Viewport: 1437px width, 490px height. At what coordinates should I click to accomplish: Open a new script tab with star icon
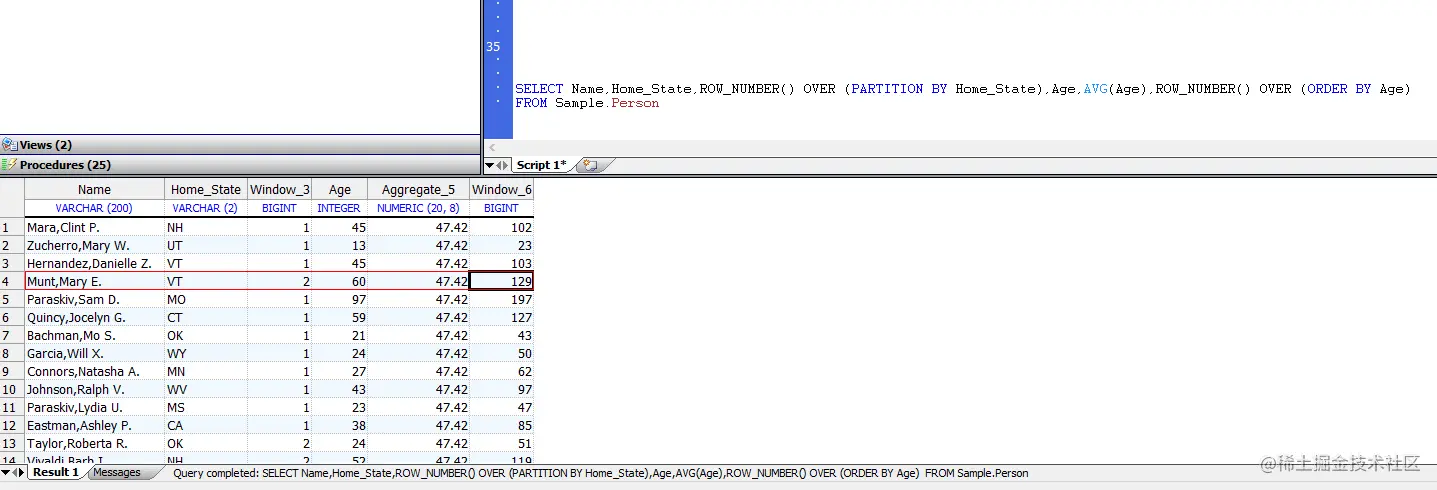coord(589,165)
